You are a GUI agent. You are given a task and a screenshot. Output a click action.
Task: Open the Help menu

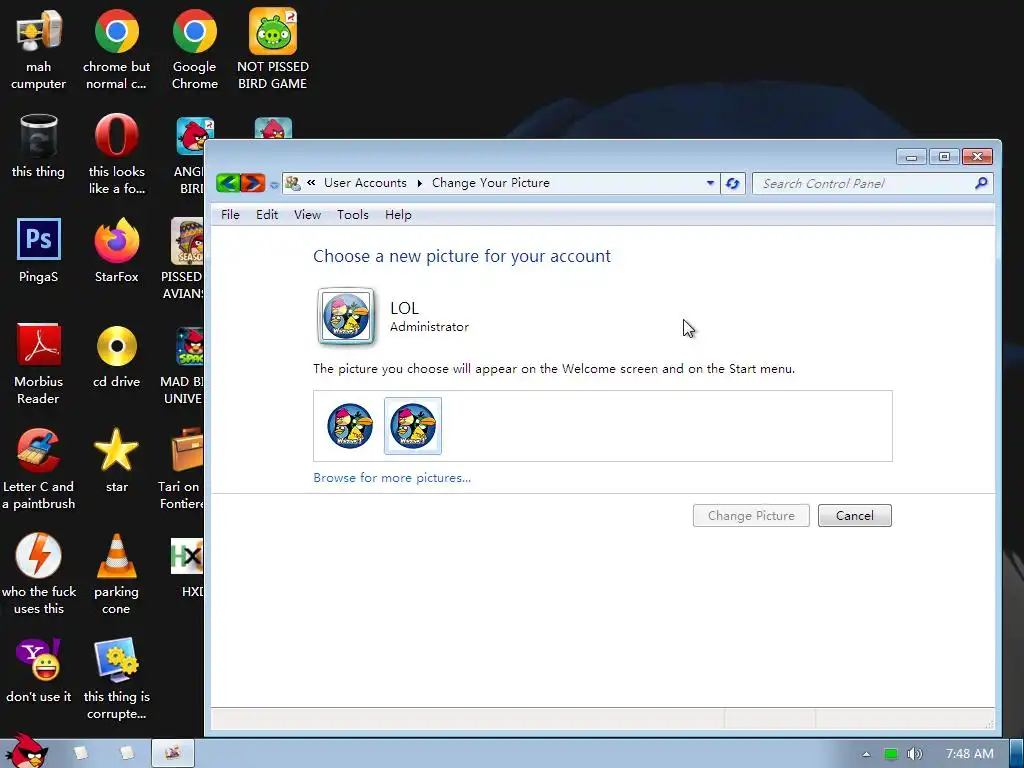click(x=398, y=215)
